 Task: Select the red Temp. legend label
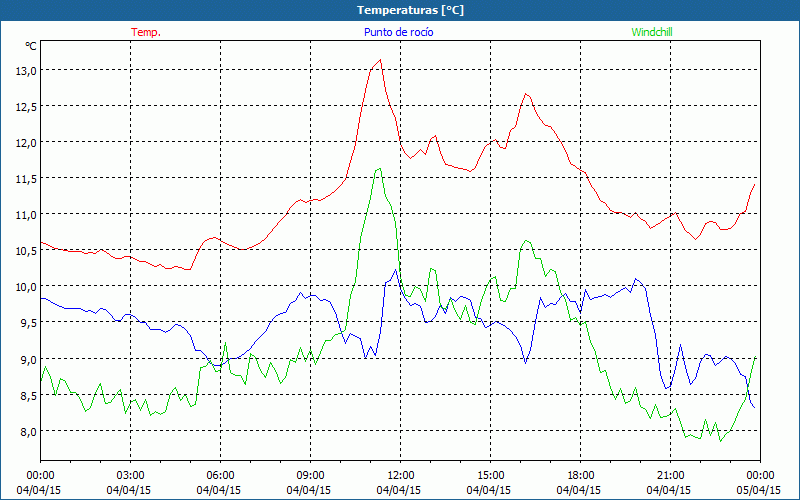146,32
